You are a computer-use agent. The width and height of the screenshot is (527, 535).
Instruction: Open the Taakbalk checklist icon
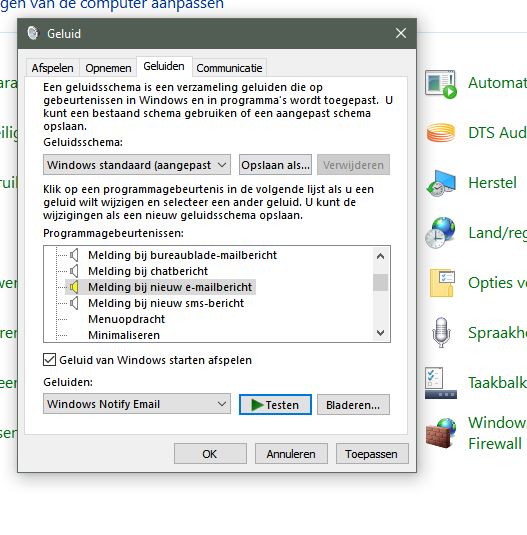pyautogui.click(x=441, y=383)
